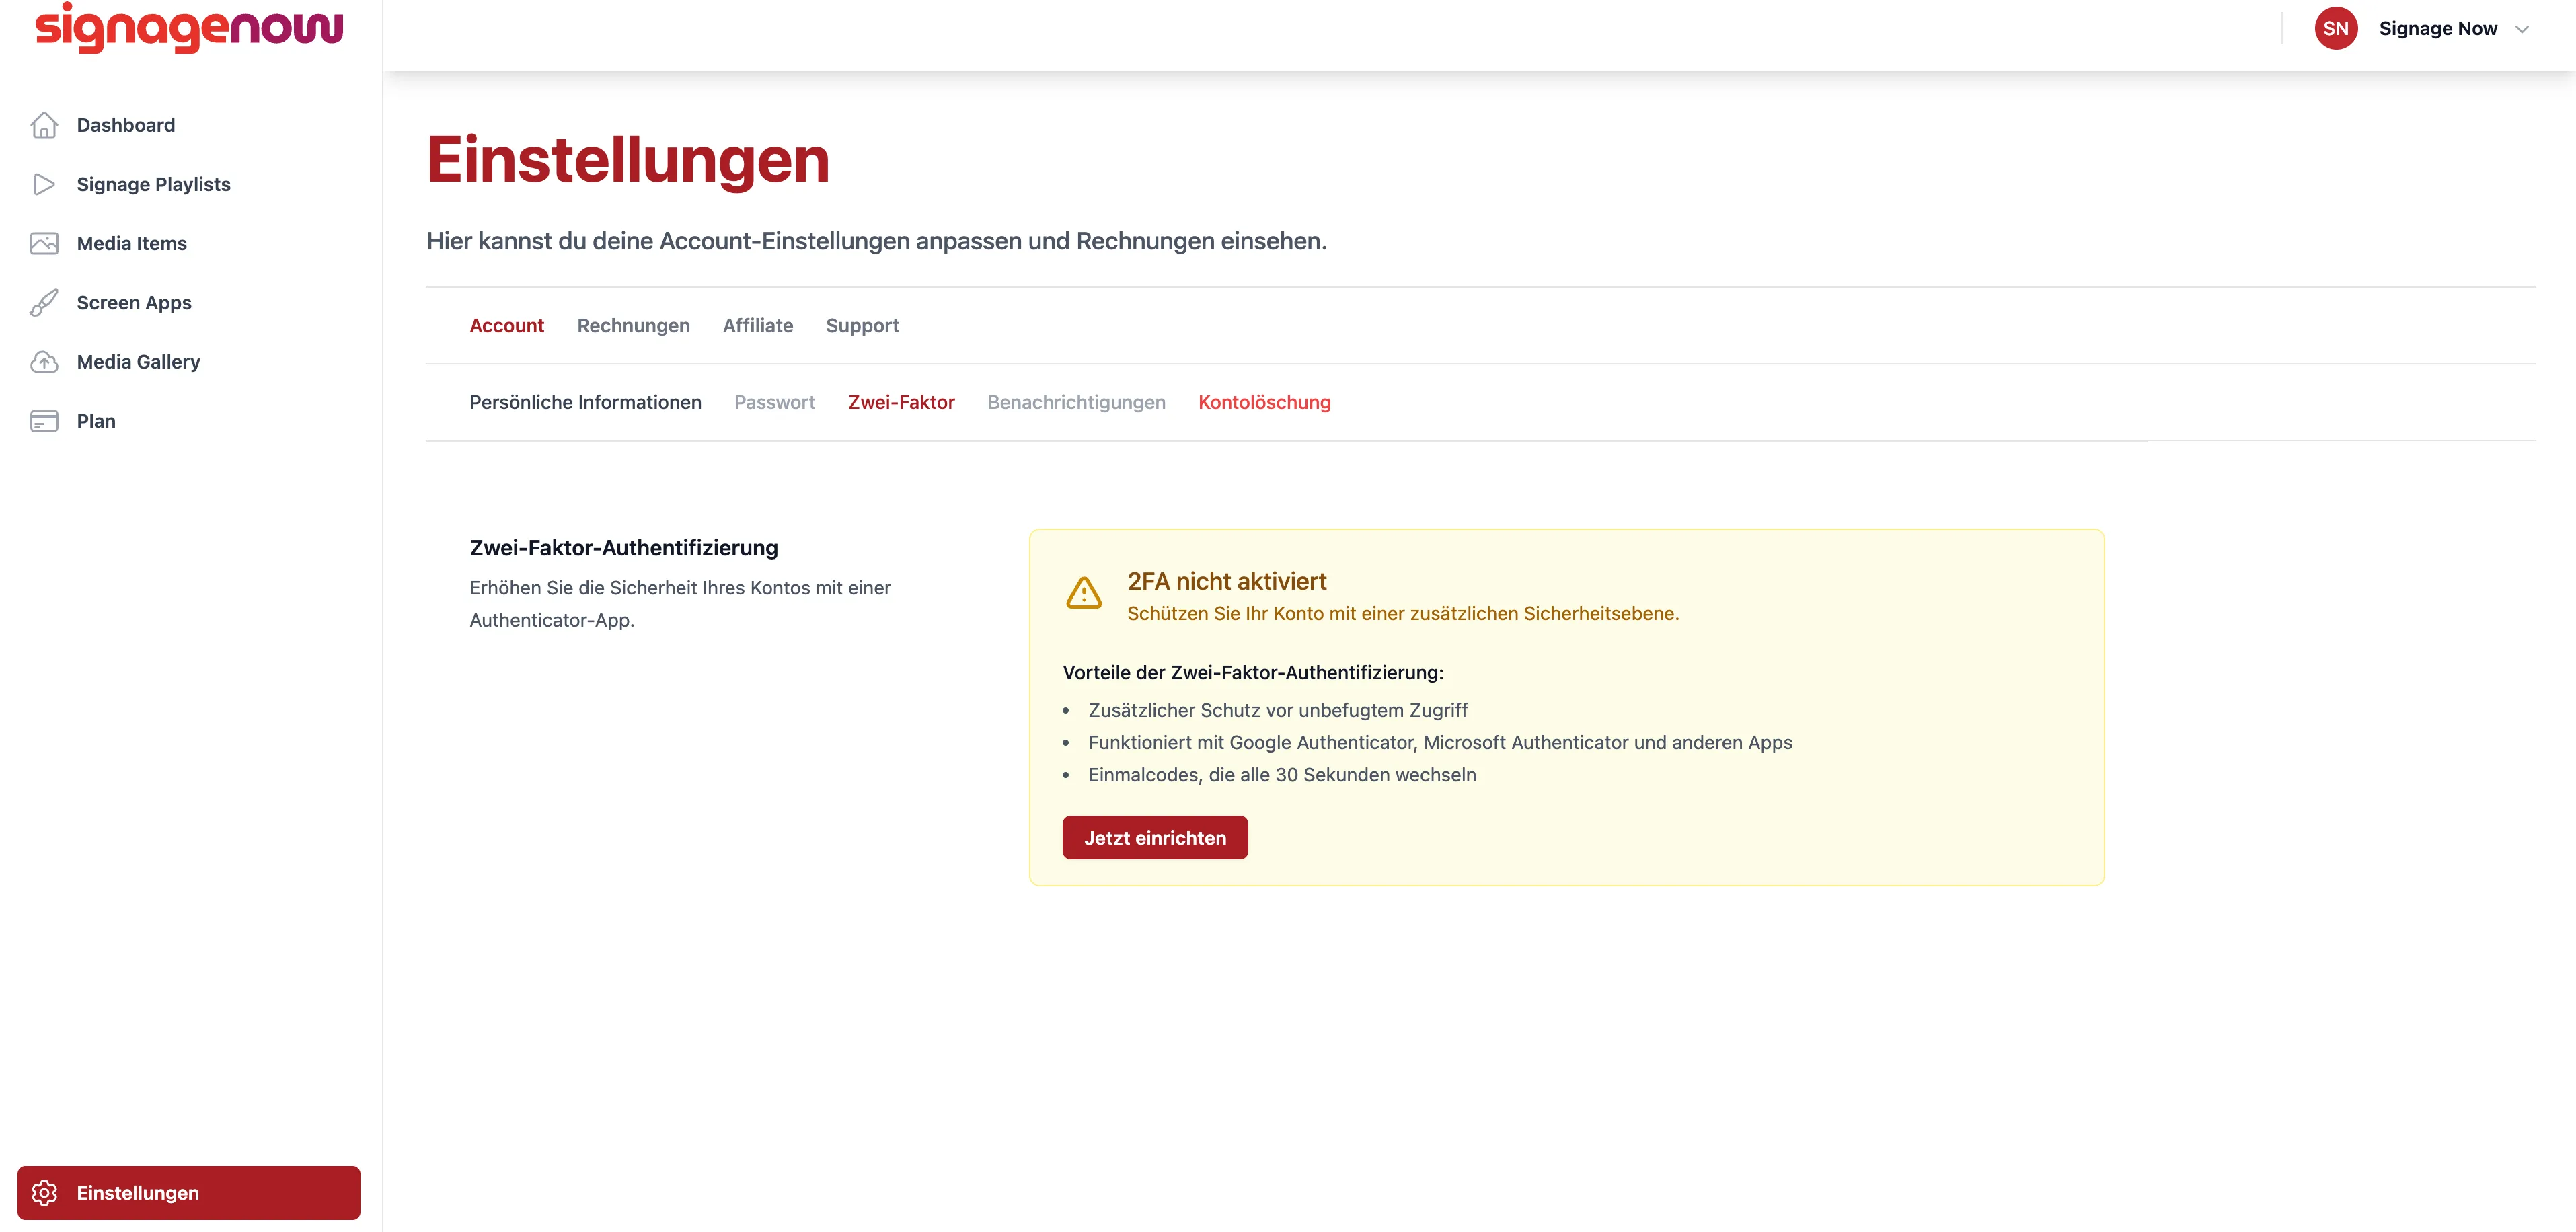Open Media Items in the sidebar
This screenshot has width=2576, height=1232.
132,243
